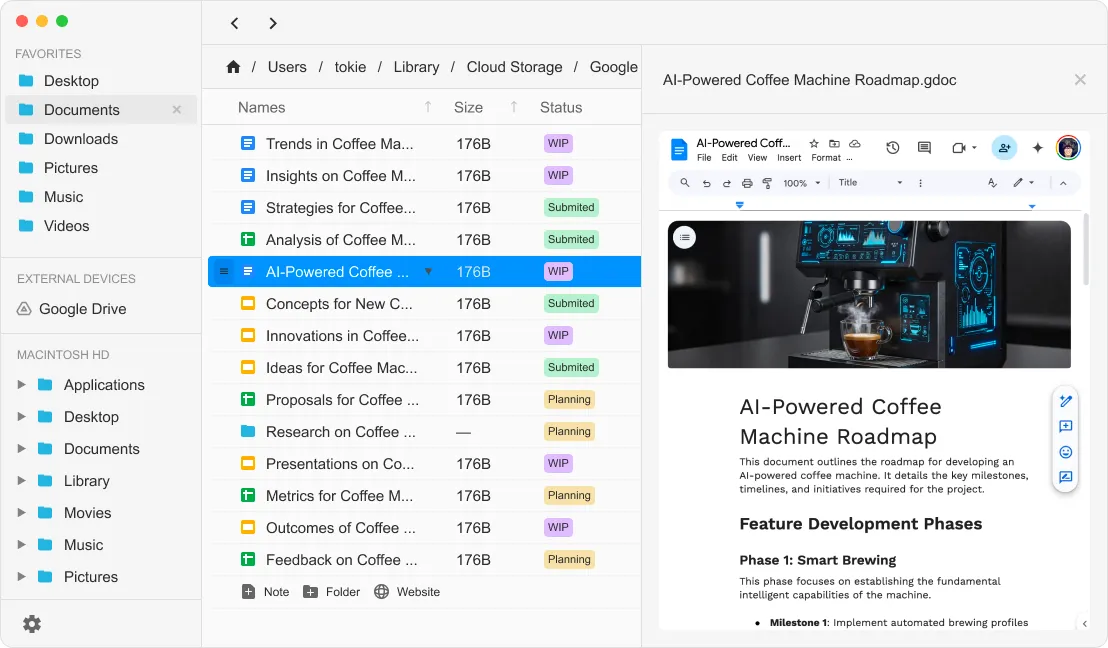Select the paint format roller icon

767,183
